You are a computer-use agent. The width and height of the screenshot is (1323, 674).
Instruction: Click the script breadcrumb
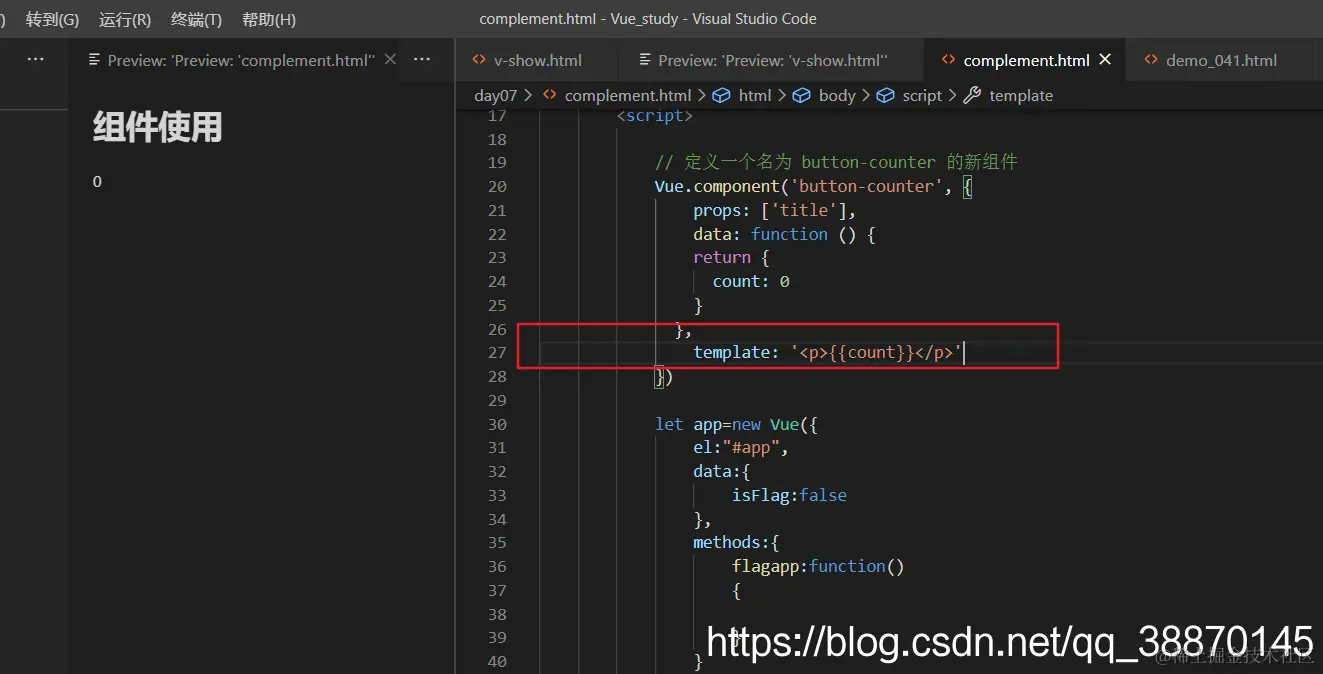tap(922, 95)
